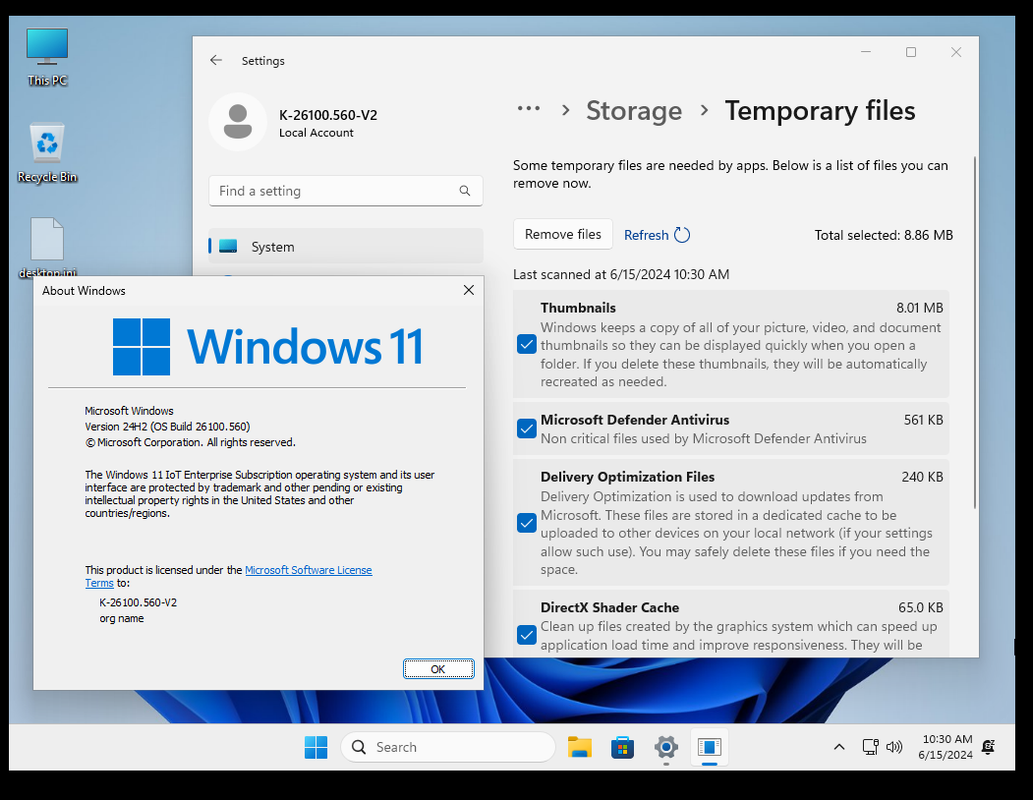Refresh the temporary files scan

point(656,235)
